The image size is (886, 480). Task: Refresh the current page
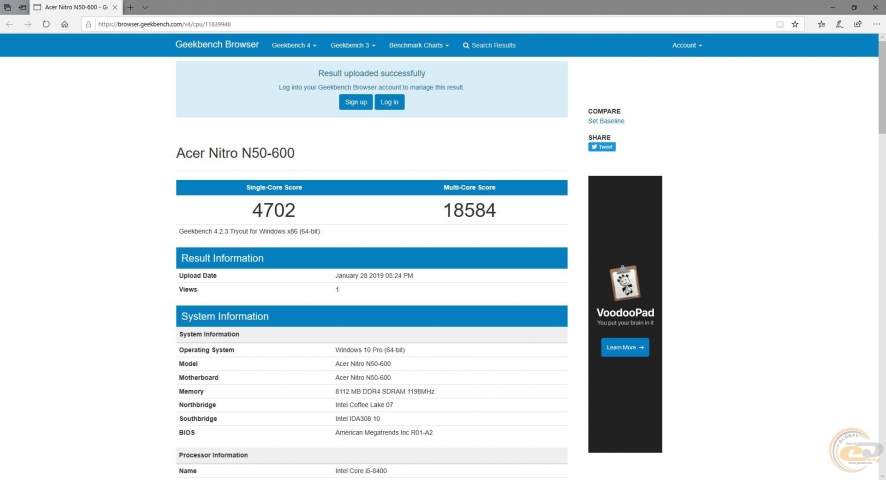click(x=46, y=24)
